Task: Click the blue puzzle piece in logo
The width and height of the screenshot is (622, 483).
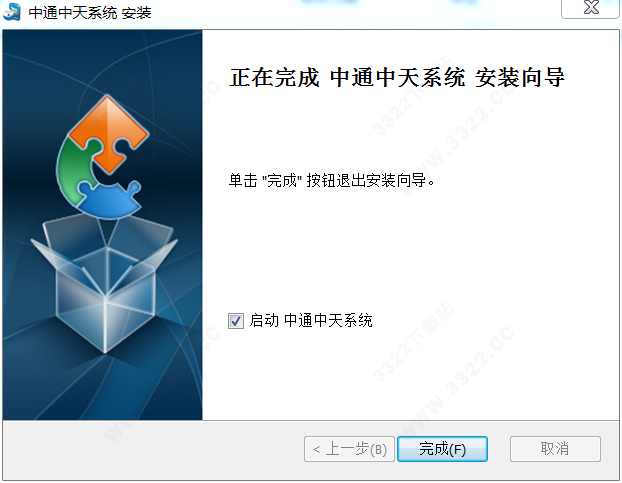Action: pos(109,200)
